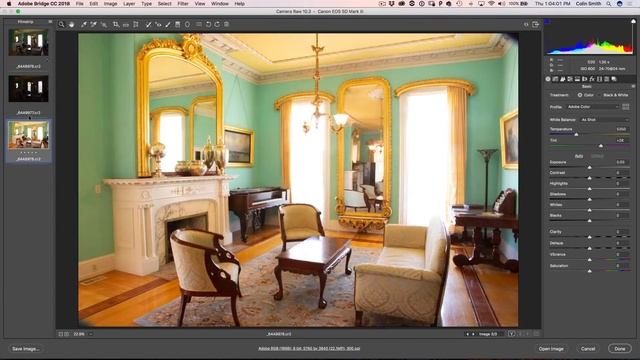Open the Image menu
640x360 pixels.
(x=110, y=4)
